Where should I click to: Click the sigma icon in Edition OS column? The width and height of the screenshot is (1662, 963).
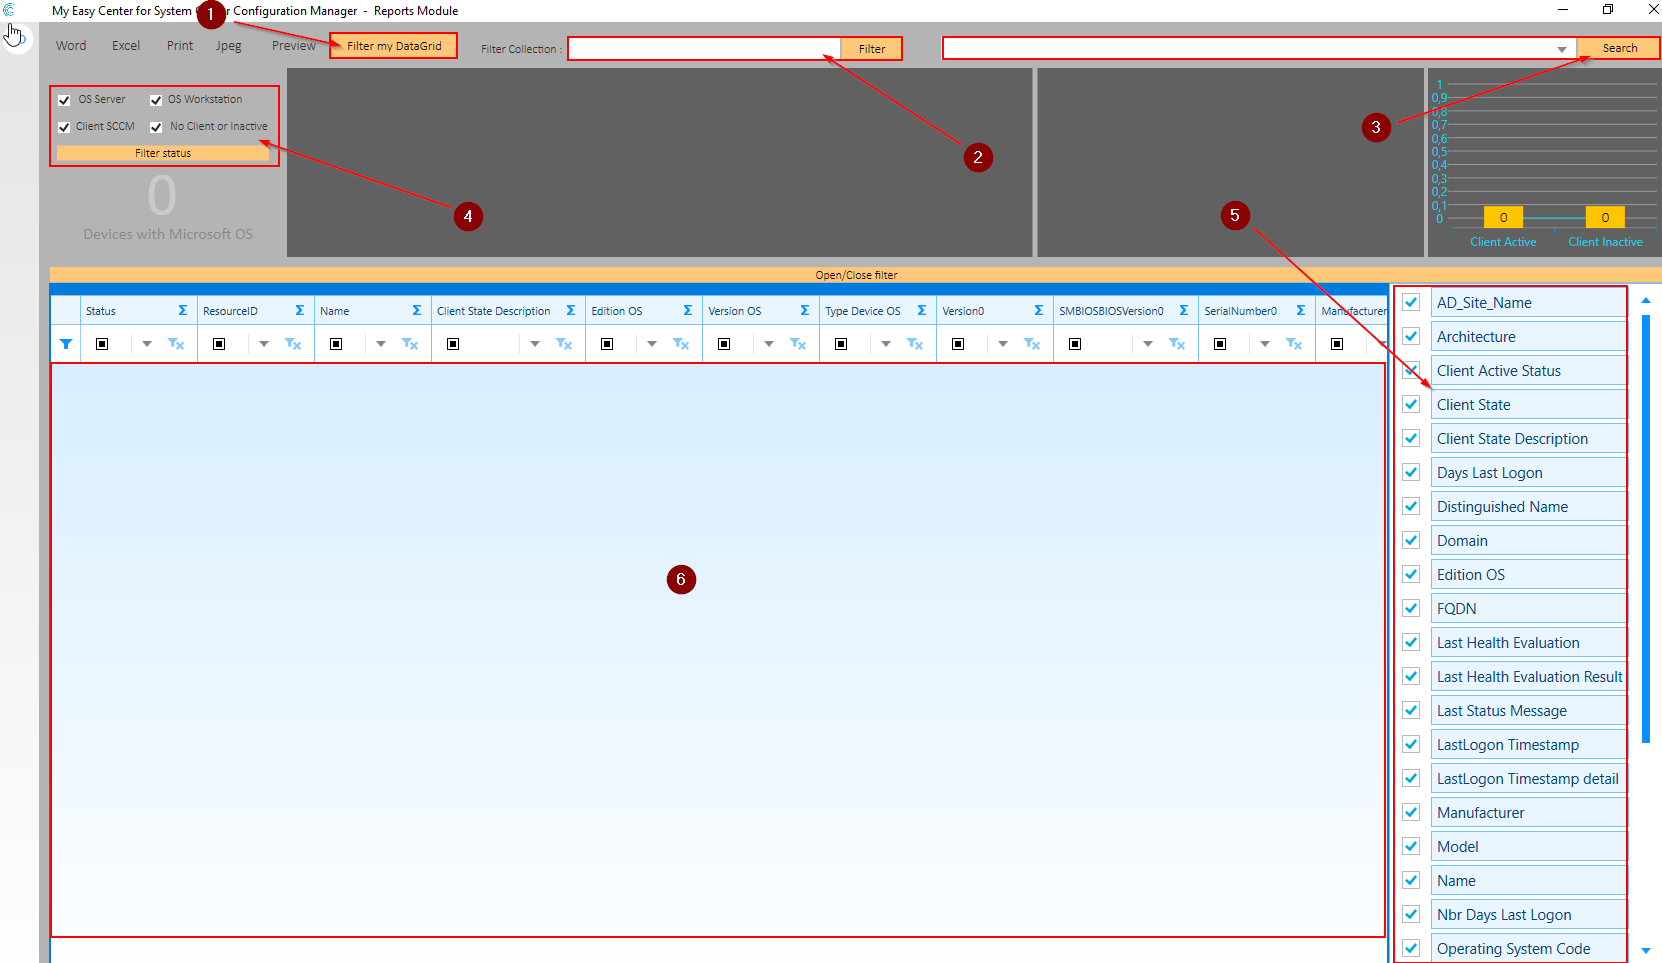click(687, 311)
